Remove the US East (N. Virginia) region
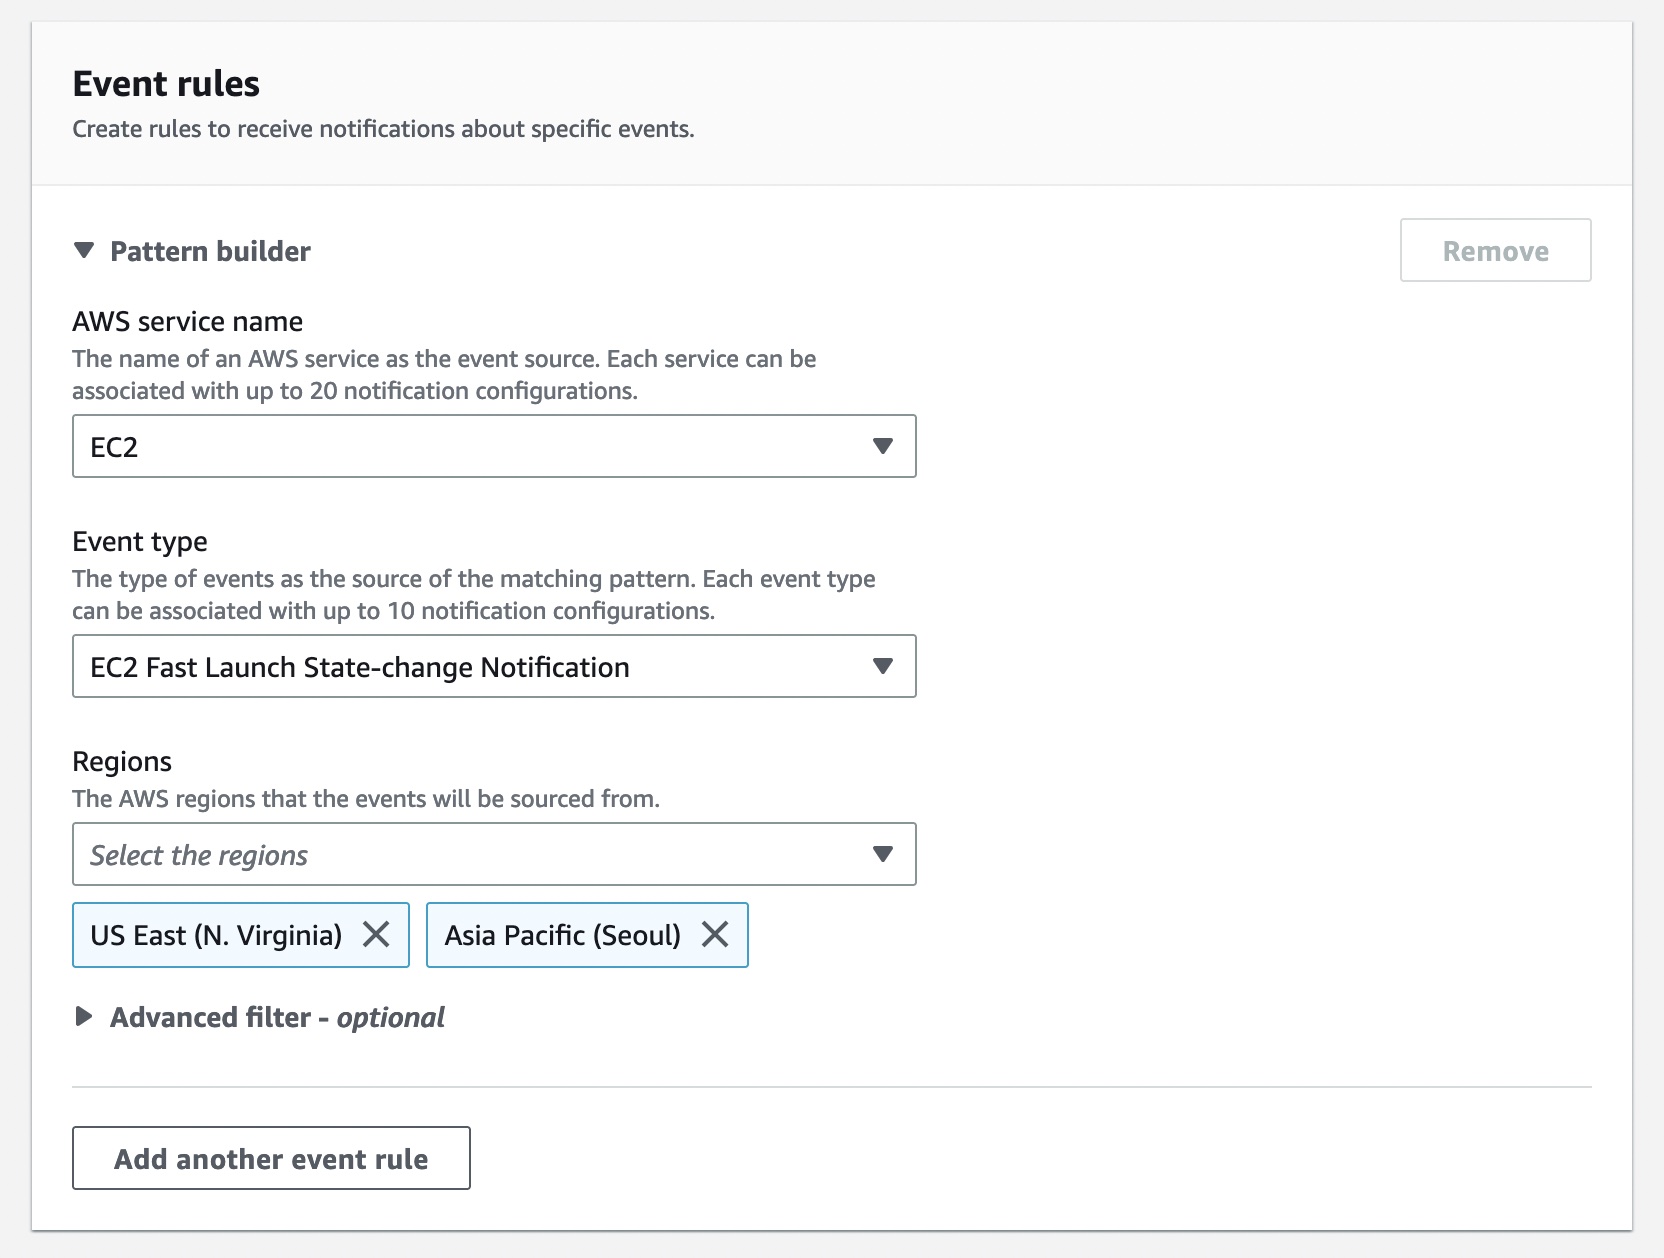 coord(376,935)
